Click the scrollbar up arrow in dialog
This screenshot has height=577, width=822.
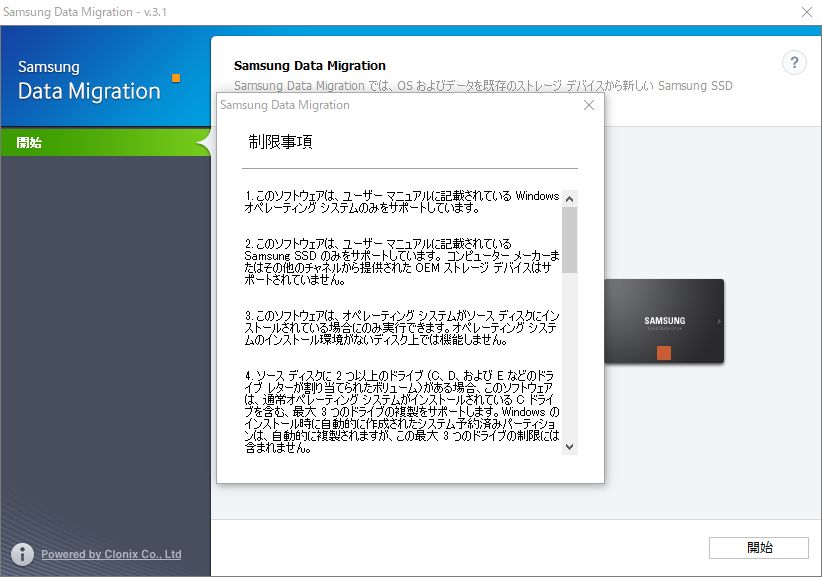(569, 199)
